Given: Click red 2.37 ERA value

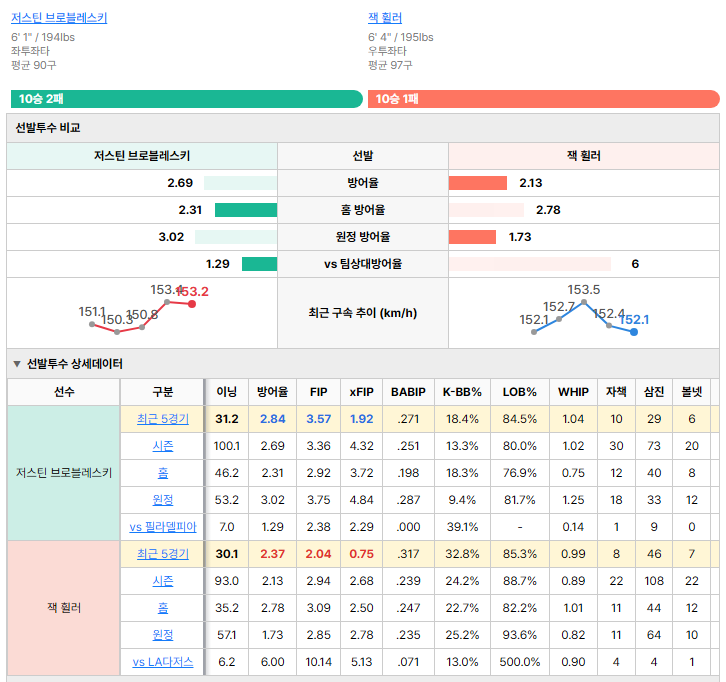Looking at the screenshot, I should [272, 554].
